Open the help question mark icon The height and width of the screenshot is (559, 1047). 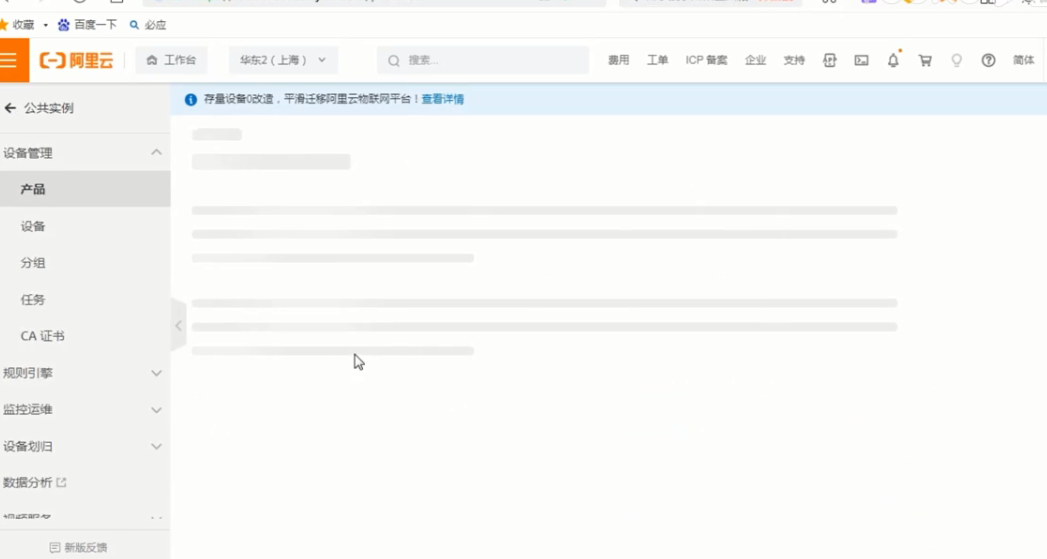pos(988,61)
